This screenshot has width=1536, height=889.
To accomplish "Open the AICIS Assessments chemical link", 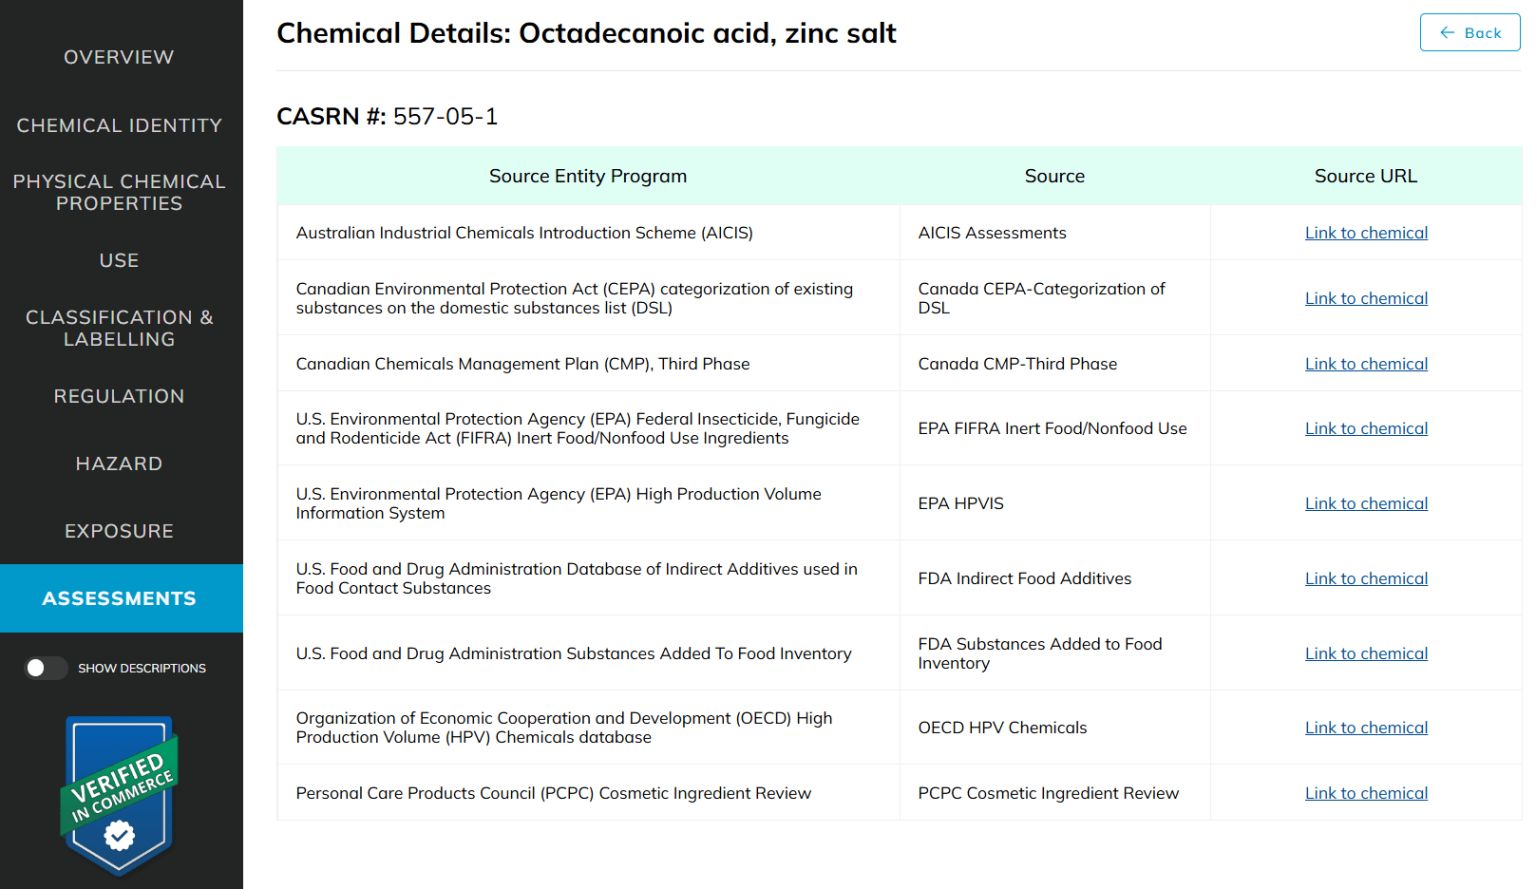I will pyautogui.click(x=1366, y=232).
